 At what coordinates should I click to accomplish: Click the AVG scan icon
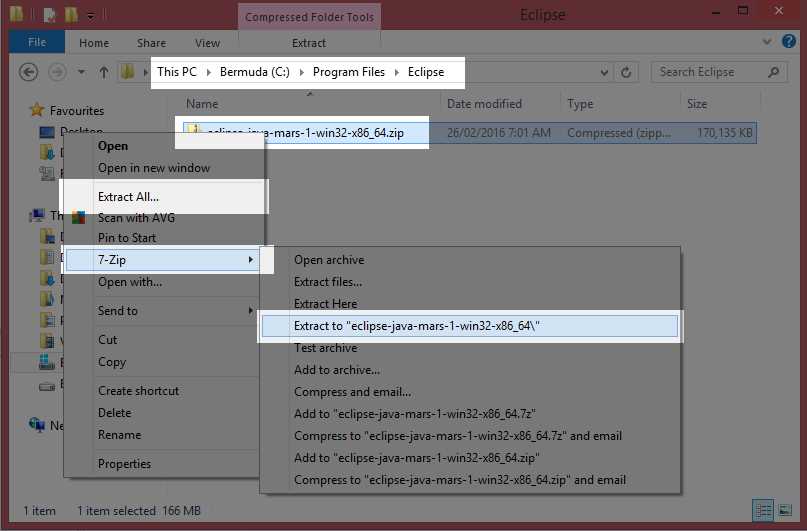79,217
